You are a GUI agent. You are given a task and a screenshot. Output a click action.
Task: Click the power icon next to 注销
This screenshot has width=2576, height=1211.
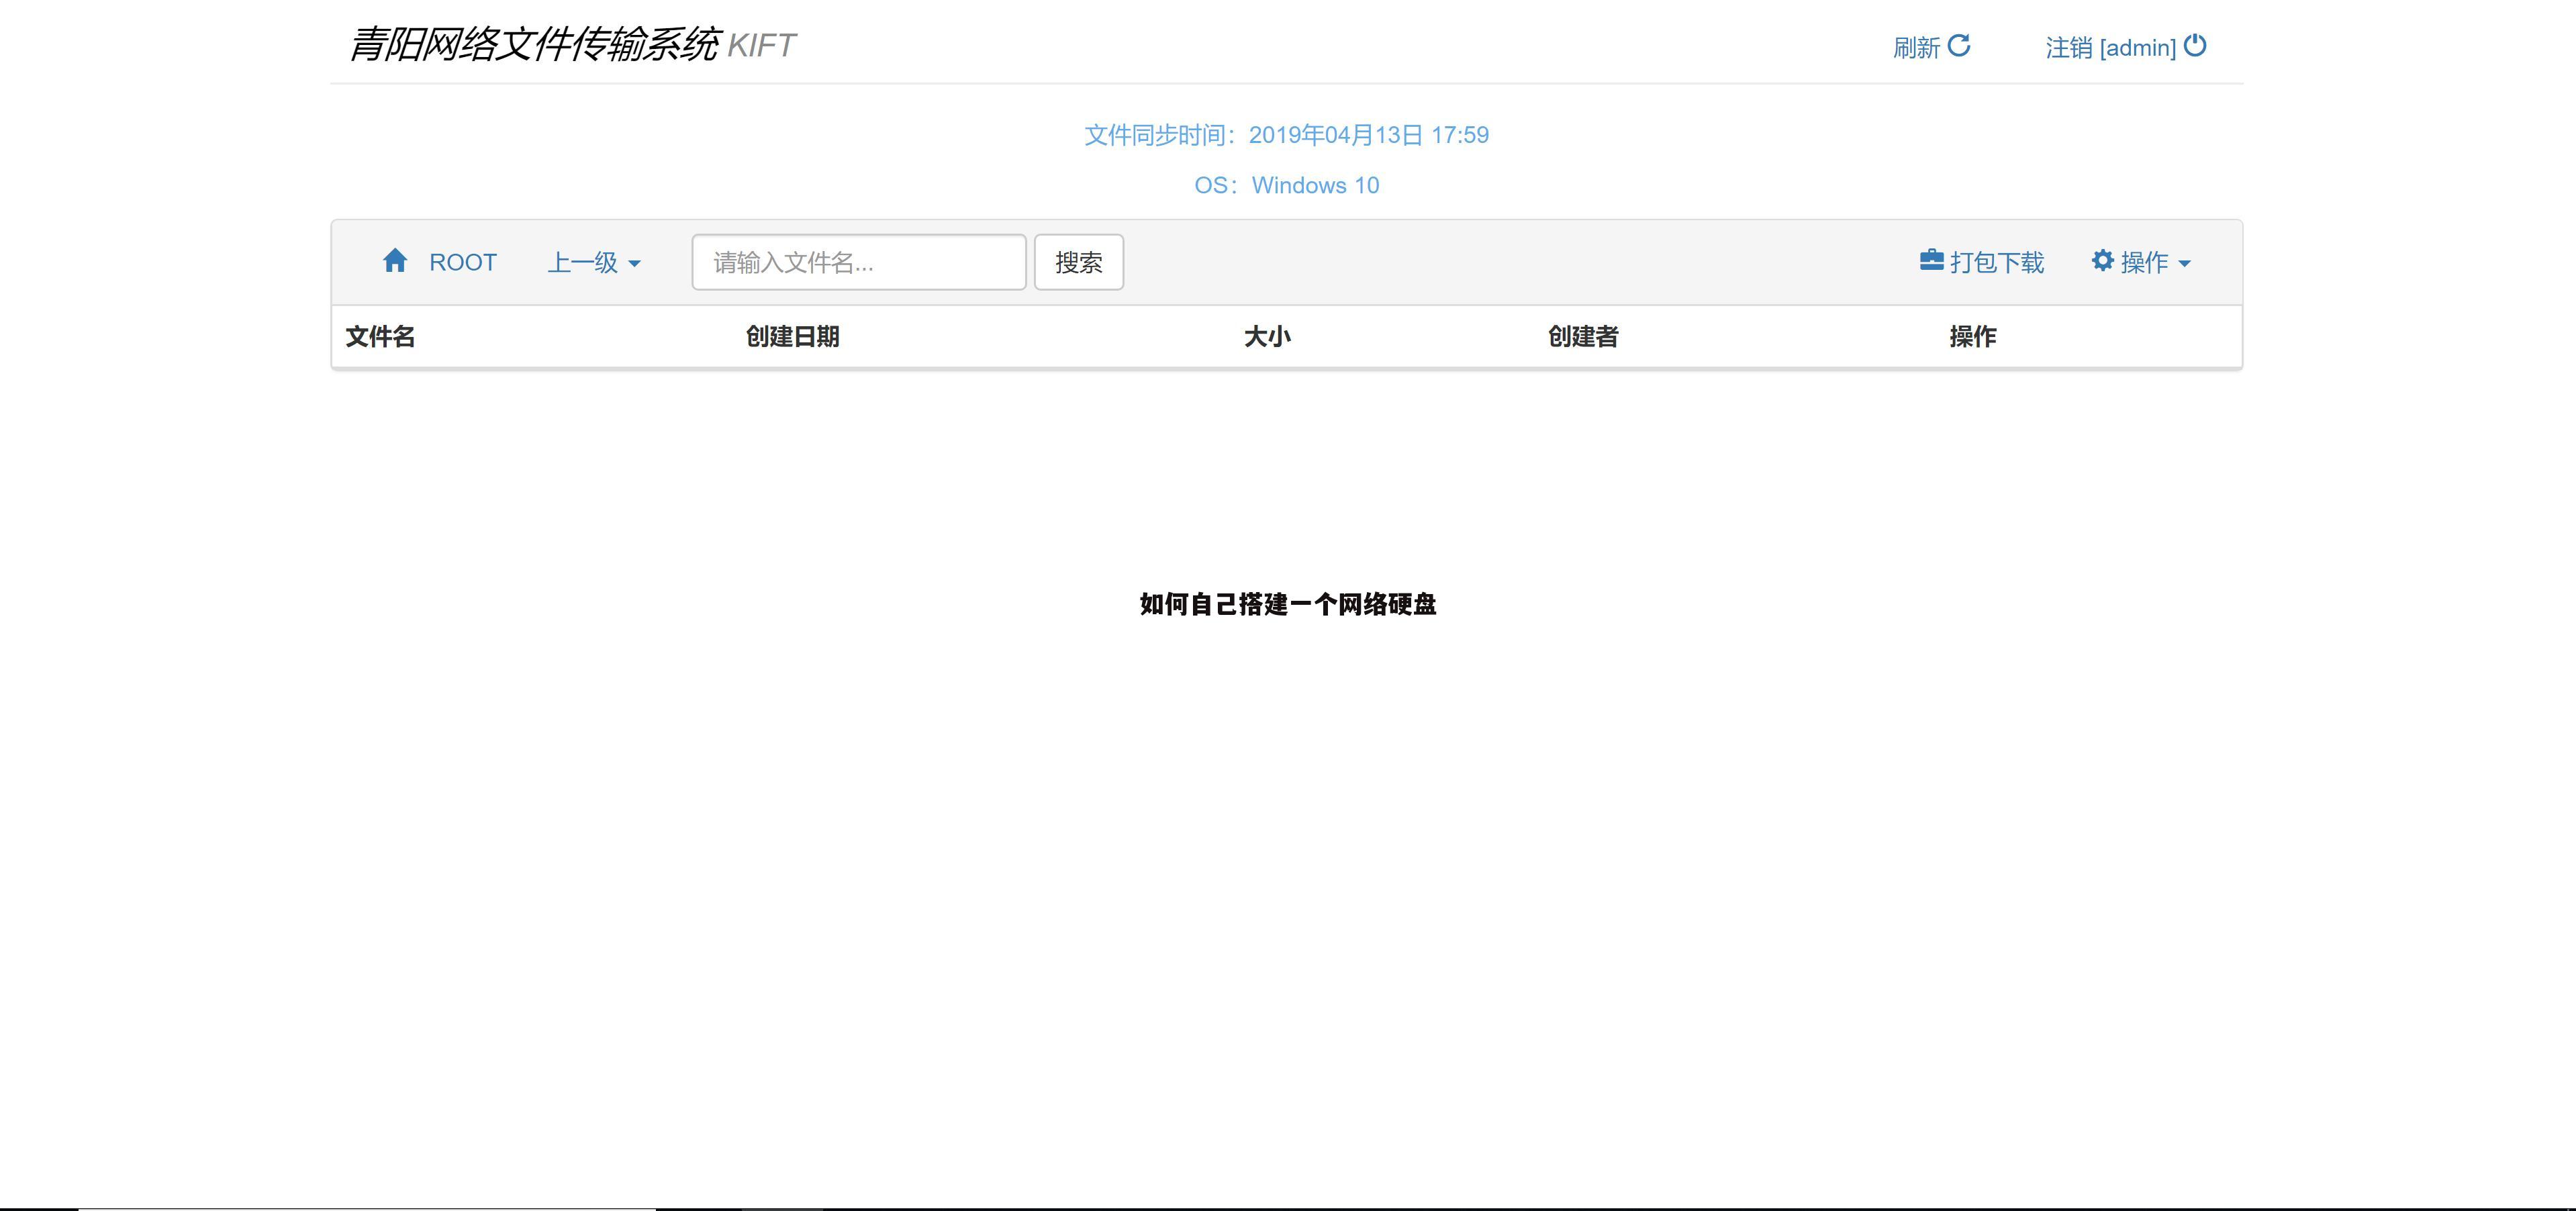[x=2194, y=46]
